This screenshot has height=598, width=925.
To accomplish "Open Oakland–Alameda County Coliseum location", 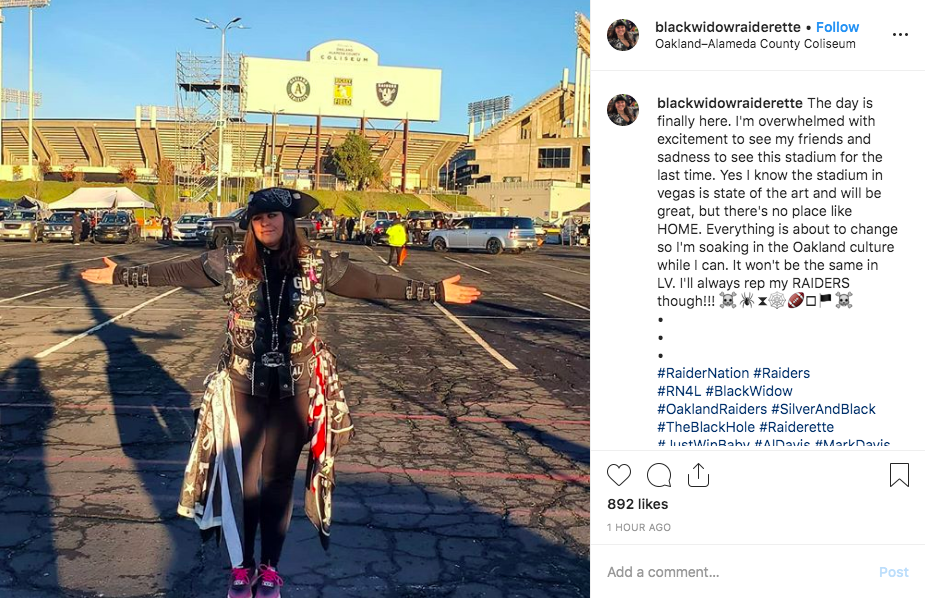I will [x=755, y=44].
